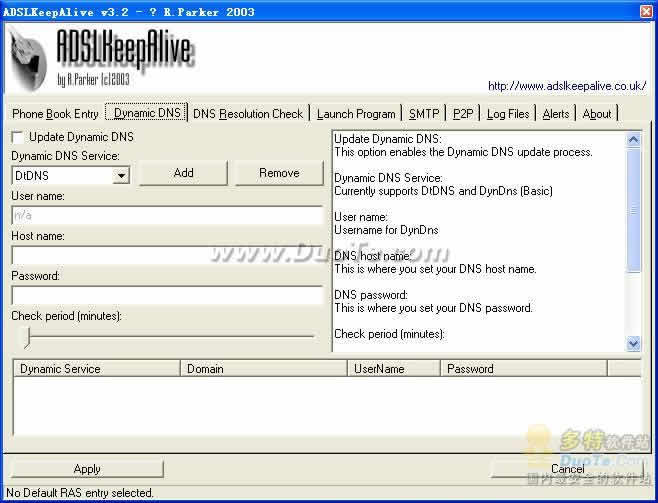Open the DNS Resolution Check tab

[248, 114]
